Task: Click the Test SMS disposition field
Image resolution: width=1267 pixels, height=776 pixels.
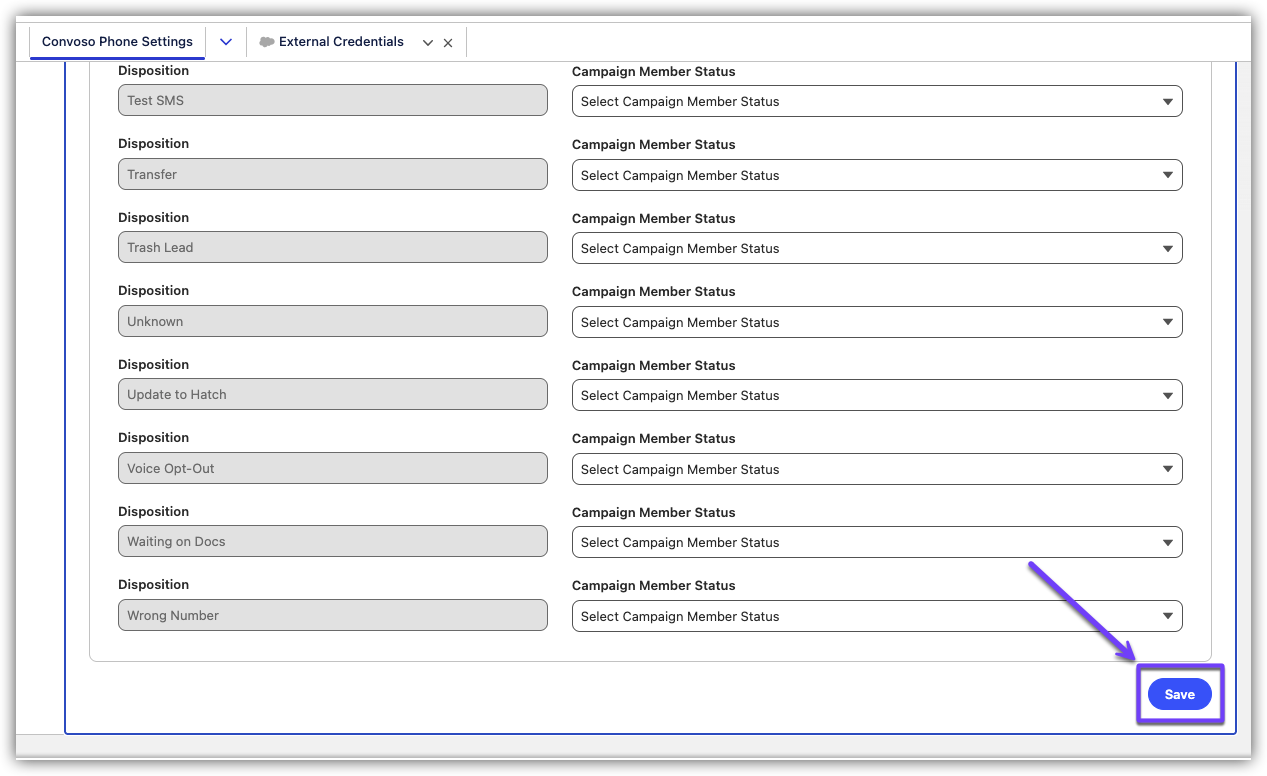Action: 332,100
